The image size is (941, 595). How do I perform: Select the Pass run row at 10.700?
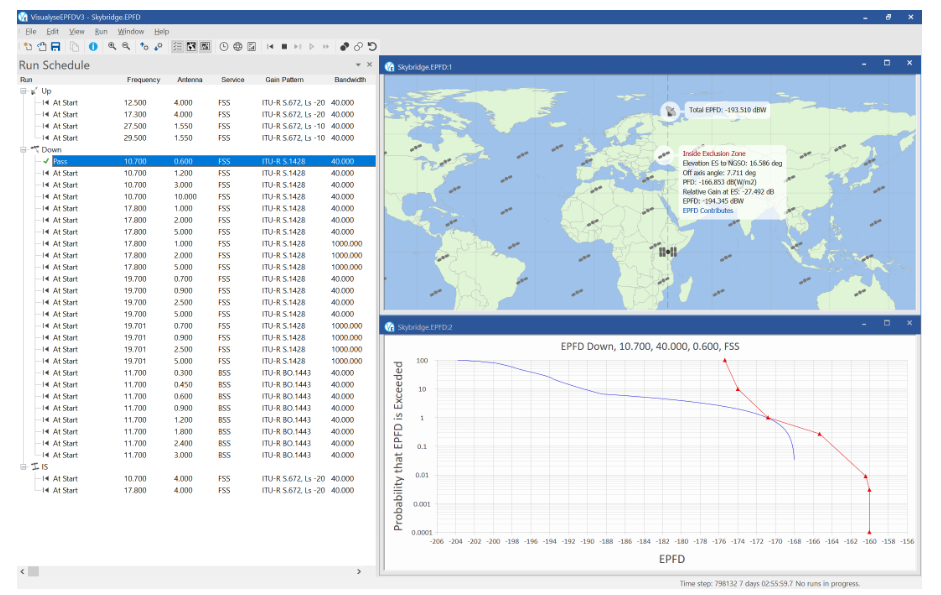click(205, 161)
